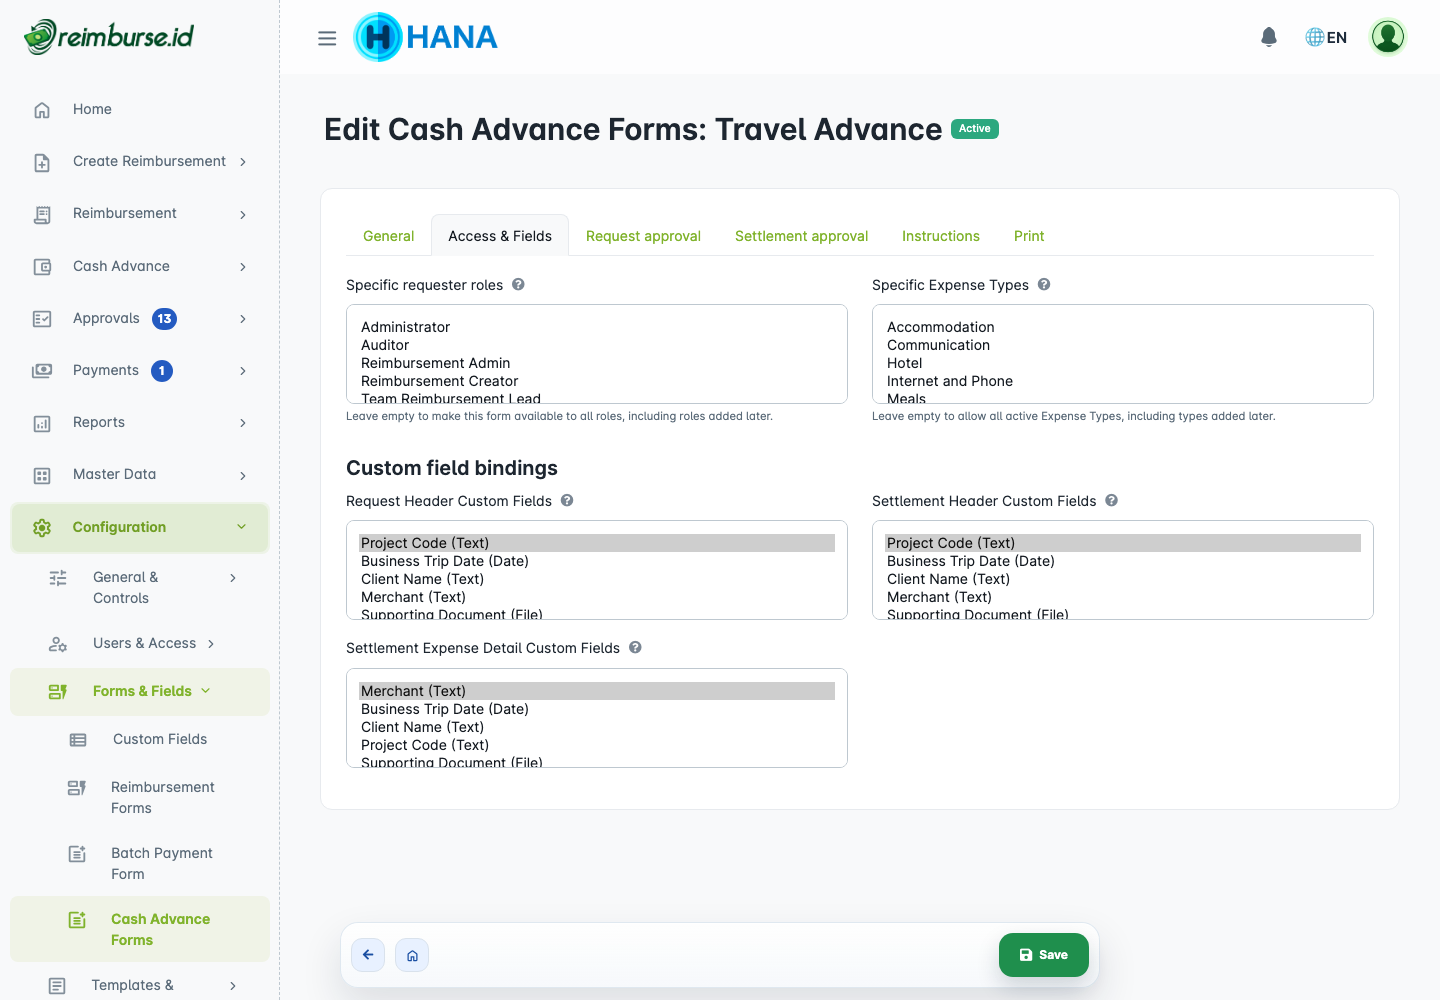Expand the Reports menu
The height and width of the screenshot is (1000, 1440).
tap(243, 423)
